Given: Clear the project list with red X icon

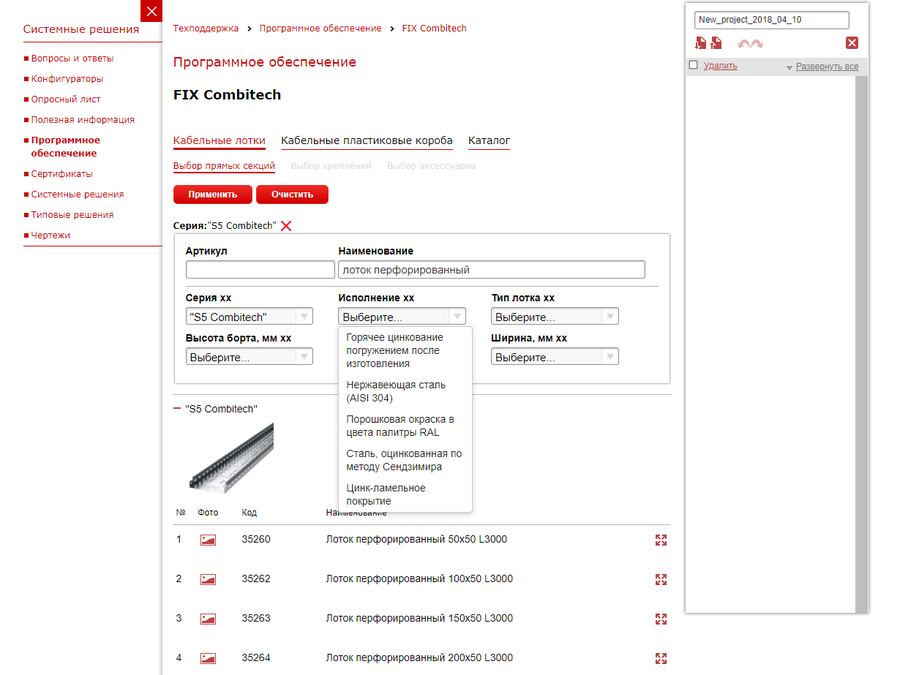Looking at the screenshot, I should tap(852, 42).
